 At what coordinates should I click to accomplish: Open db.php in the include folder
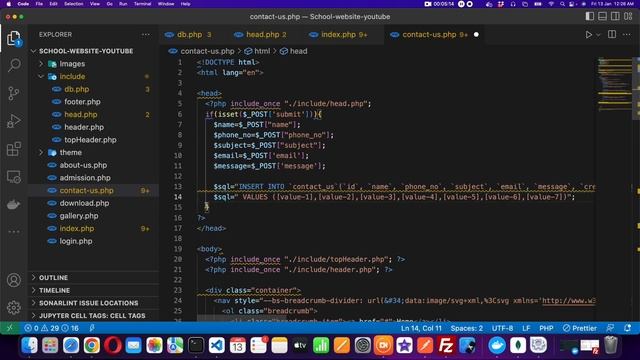point(76,89)
